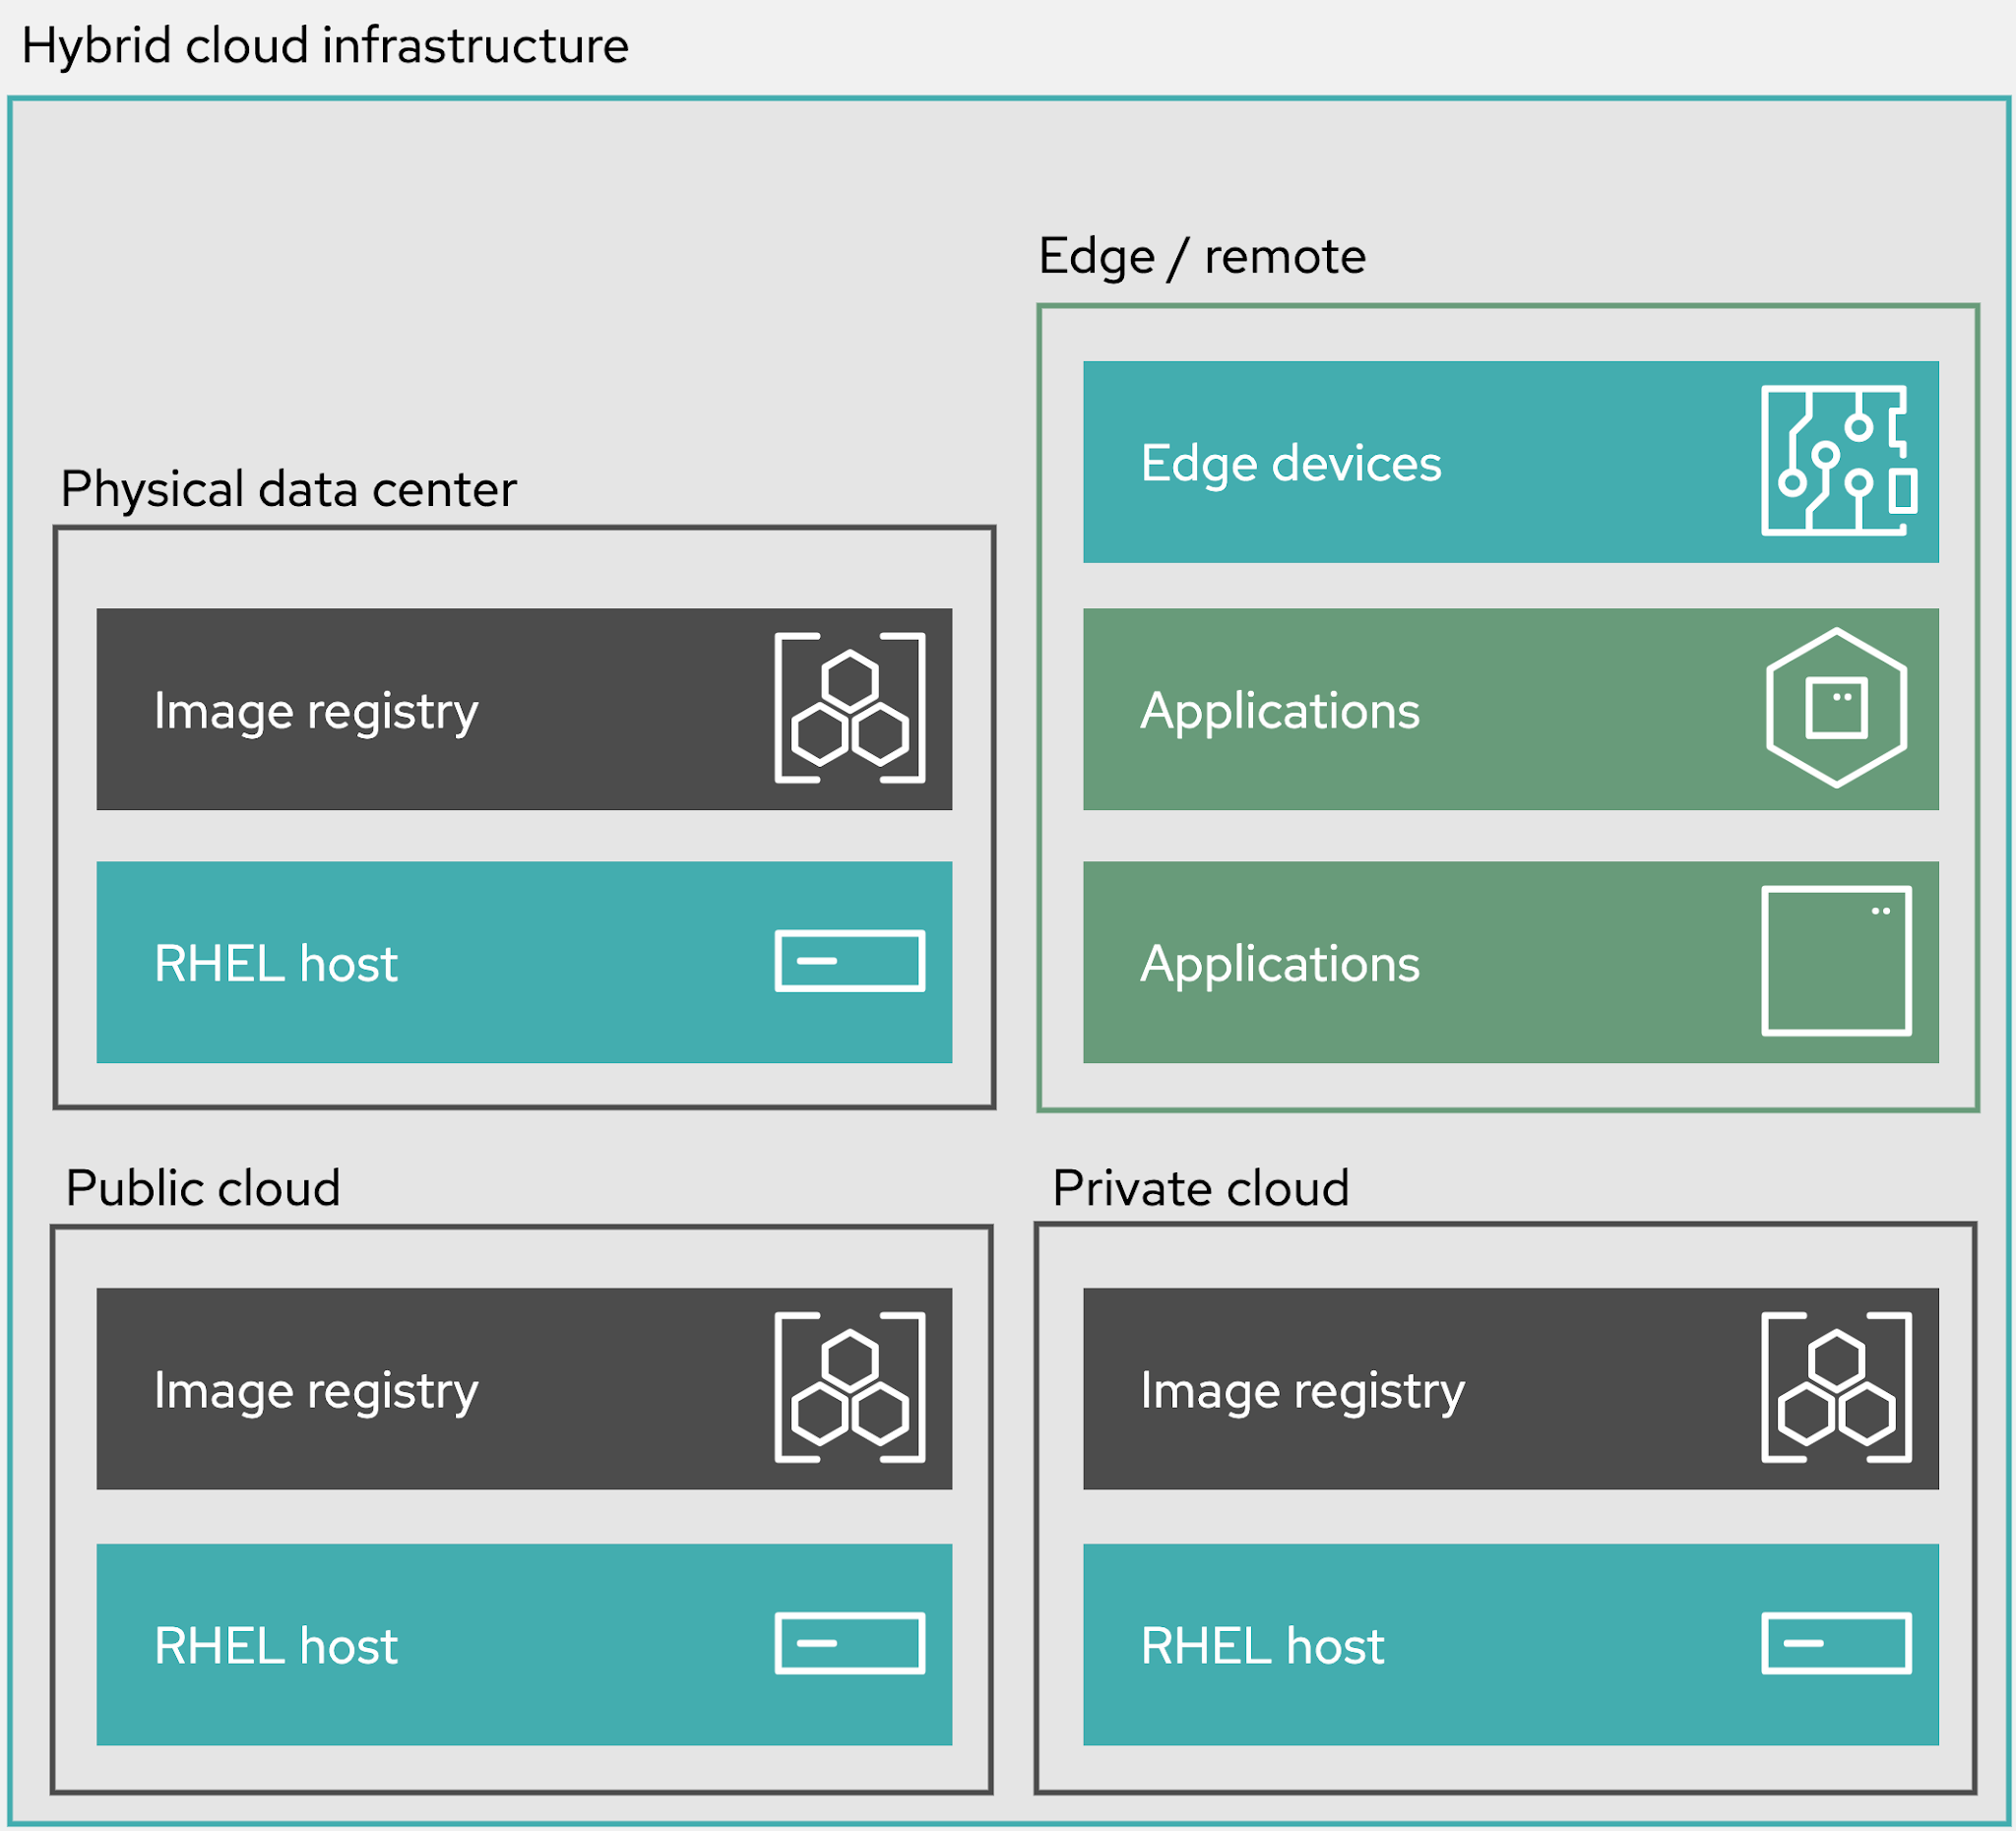Select the Edge / remote section heading

pos(1202,255)
